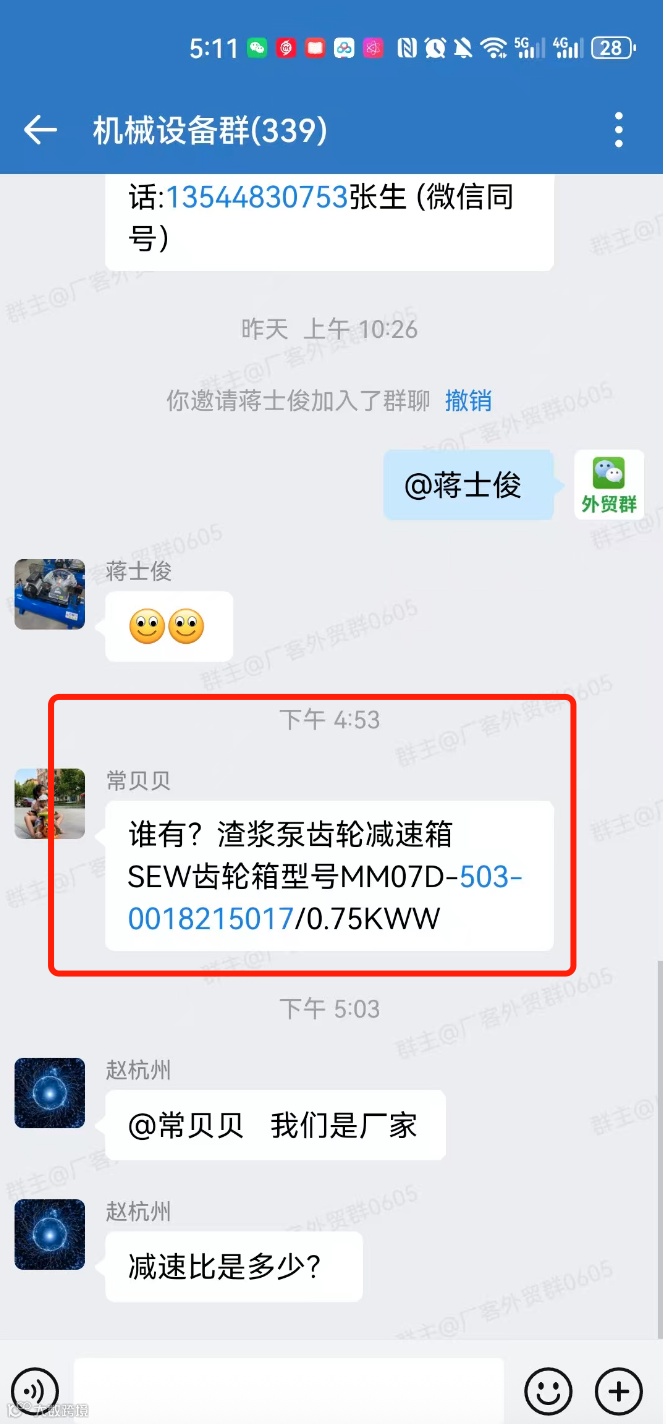Tap the plus attachment icon

click(618, 1391)
